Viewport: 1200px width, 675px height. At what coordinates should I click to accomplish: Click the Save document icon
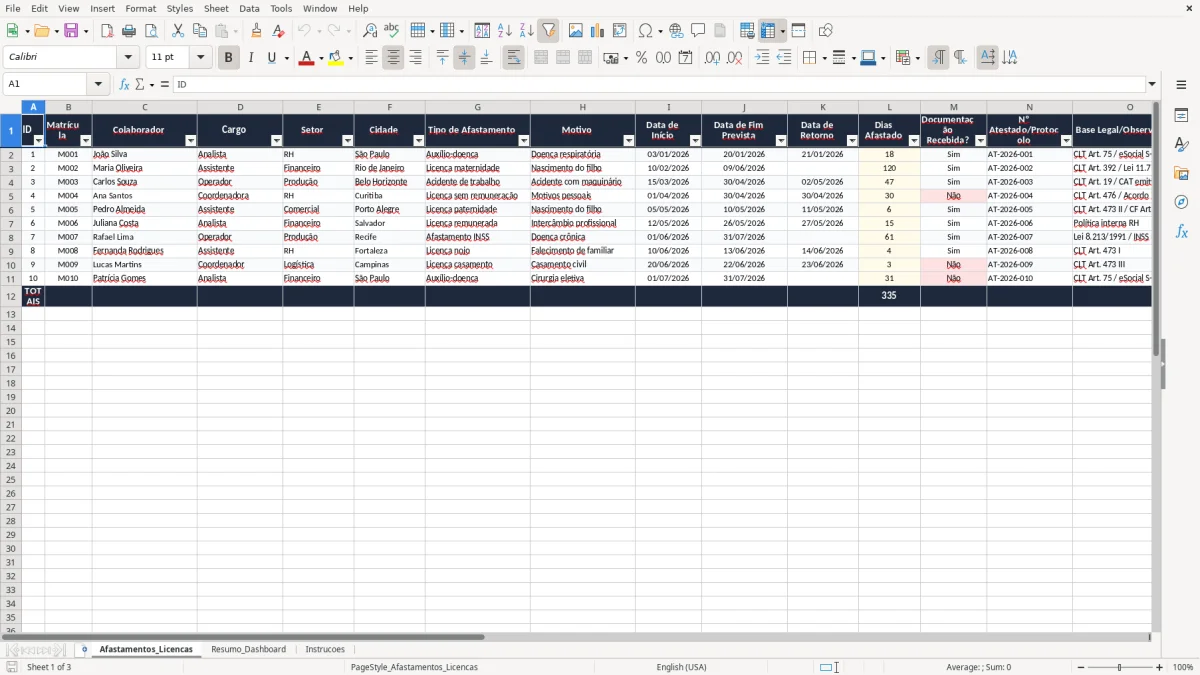(71, 31)
